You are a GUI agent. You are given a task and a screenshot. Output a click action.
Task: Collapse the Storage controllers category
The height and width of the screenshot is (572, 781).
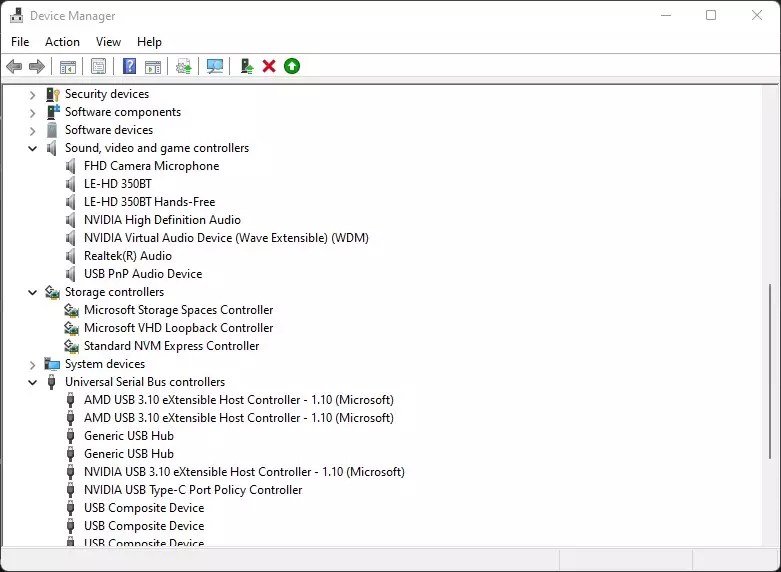tap(32, 292)
